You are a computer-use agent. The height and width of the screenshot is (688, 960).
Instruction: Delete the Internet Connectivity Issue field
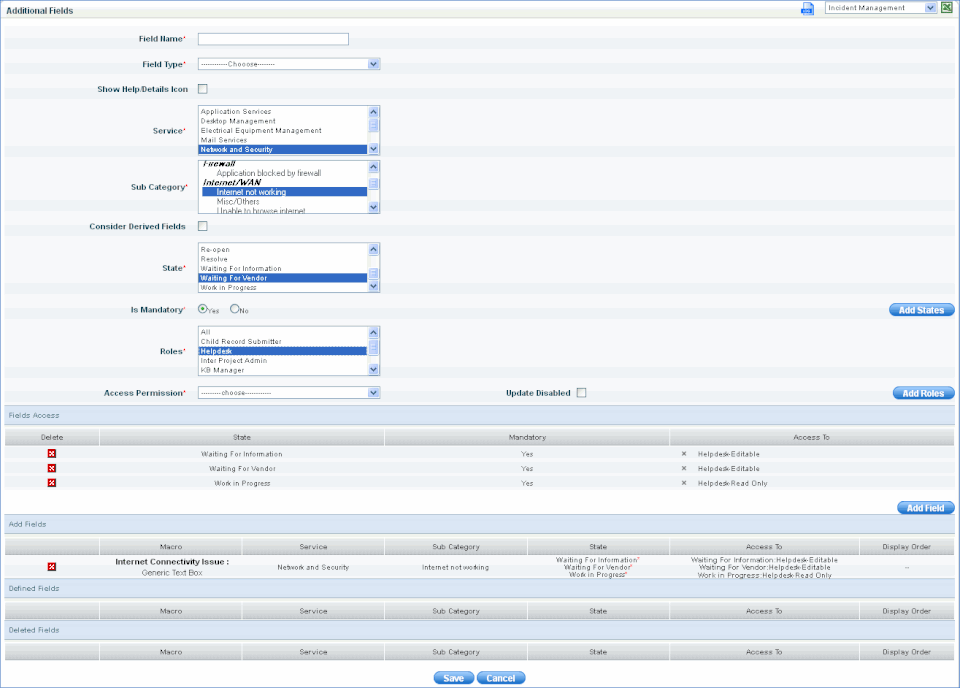pyautogui.click(x=52, y=567)
